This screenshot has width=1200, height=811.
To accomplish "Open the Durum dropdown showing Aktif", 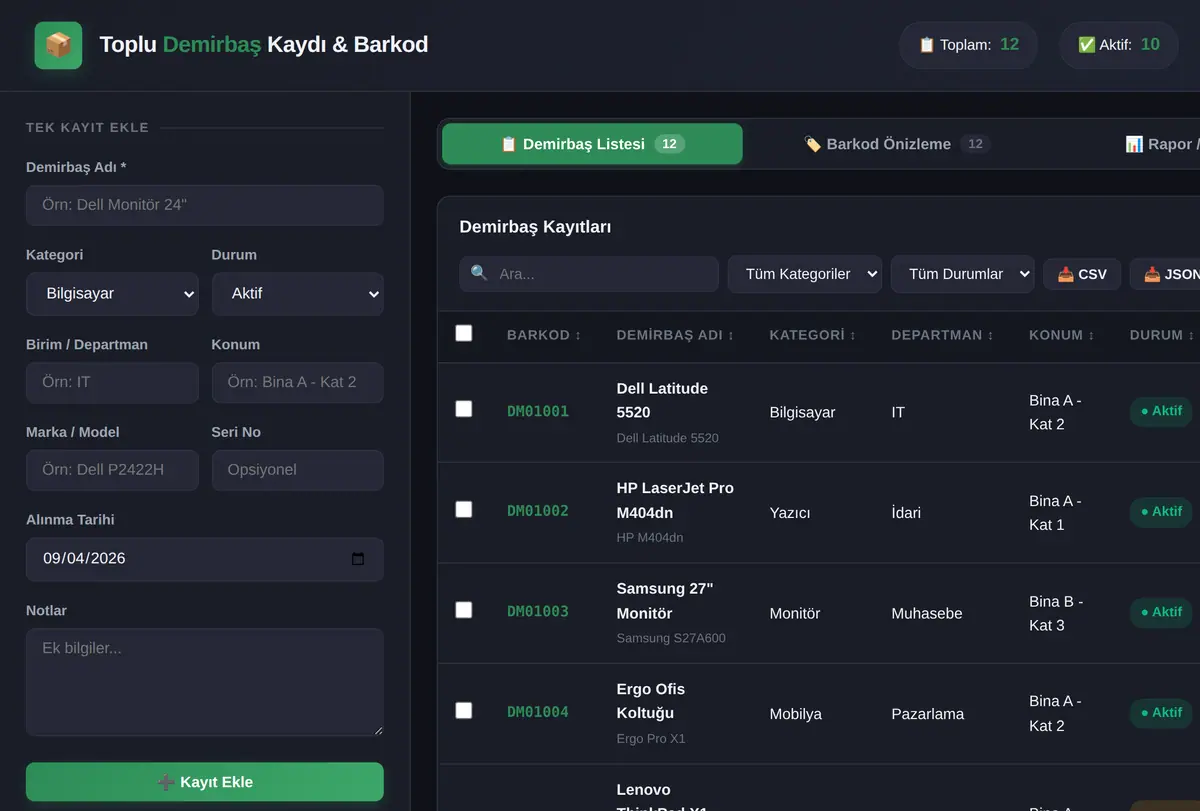I will point(297,294).
